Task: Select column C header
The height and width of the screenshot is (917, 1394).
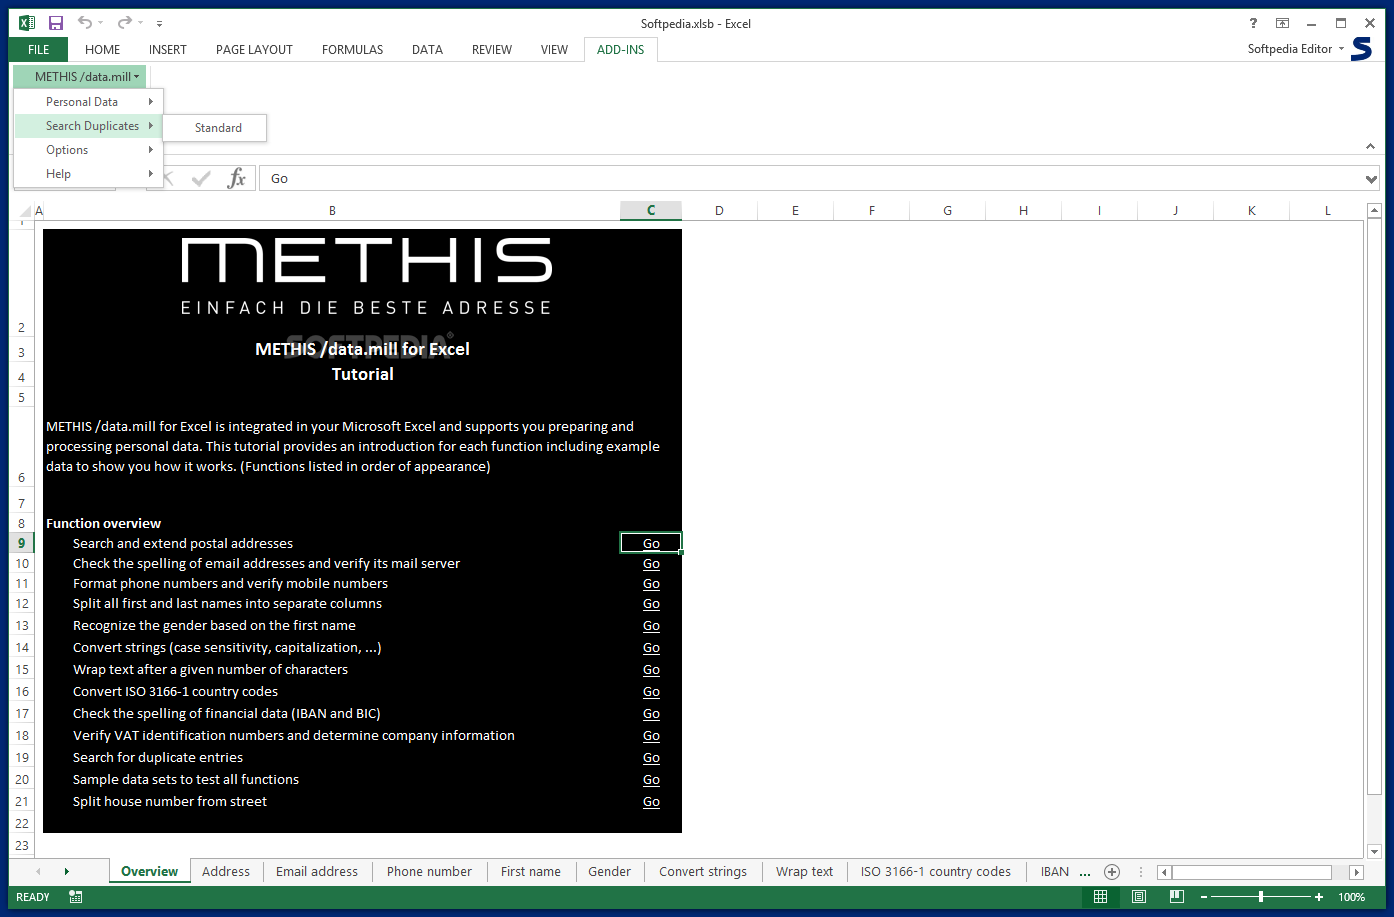Action: coord(651,210)
